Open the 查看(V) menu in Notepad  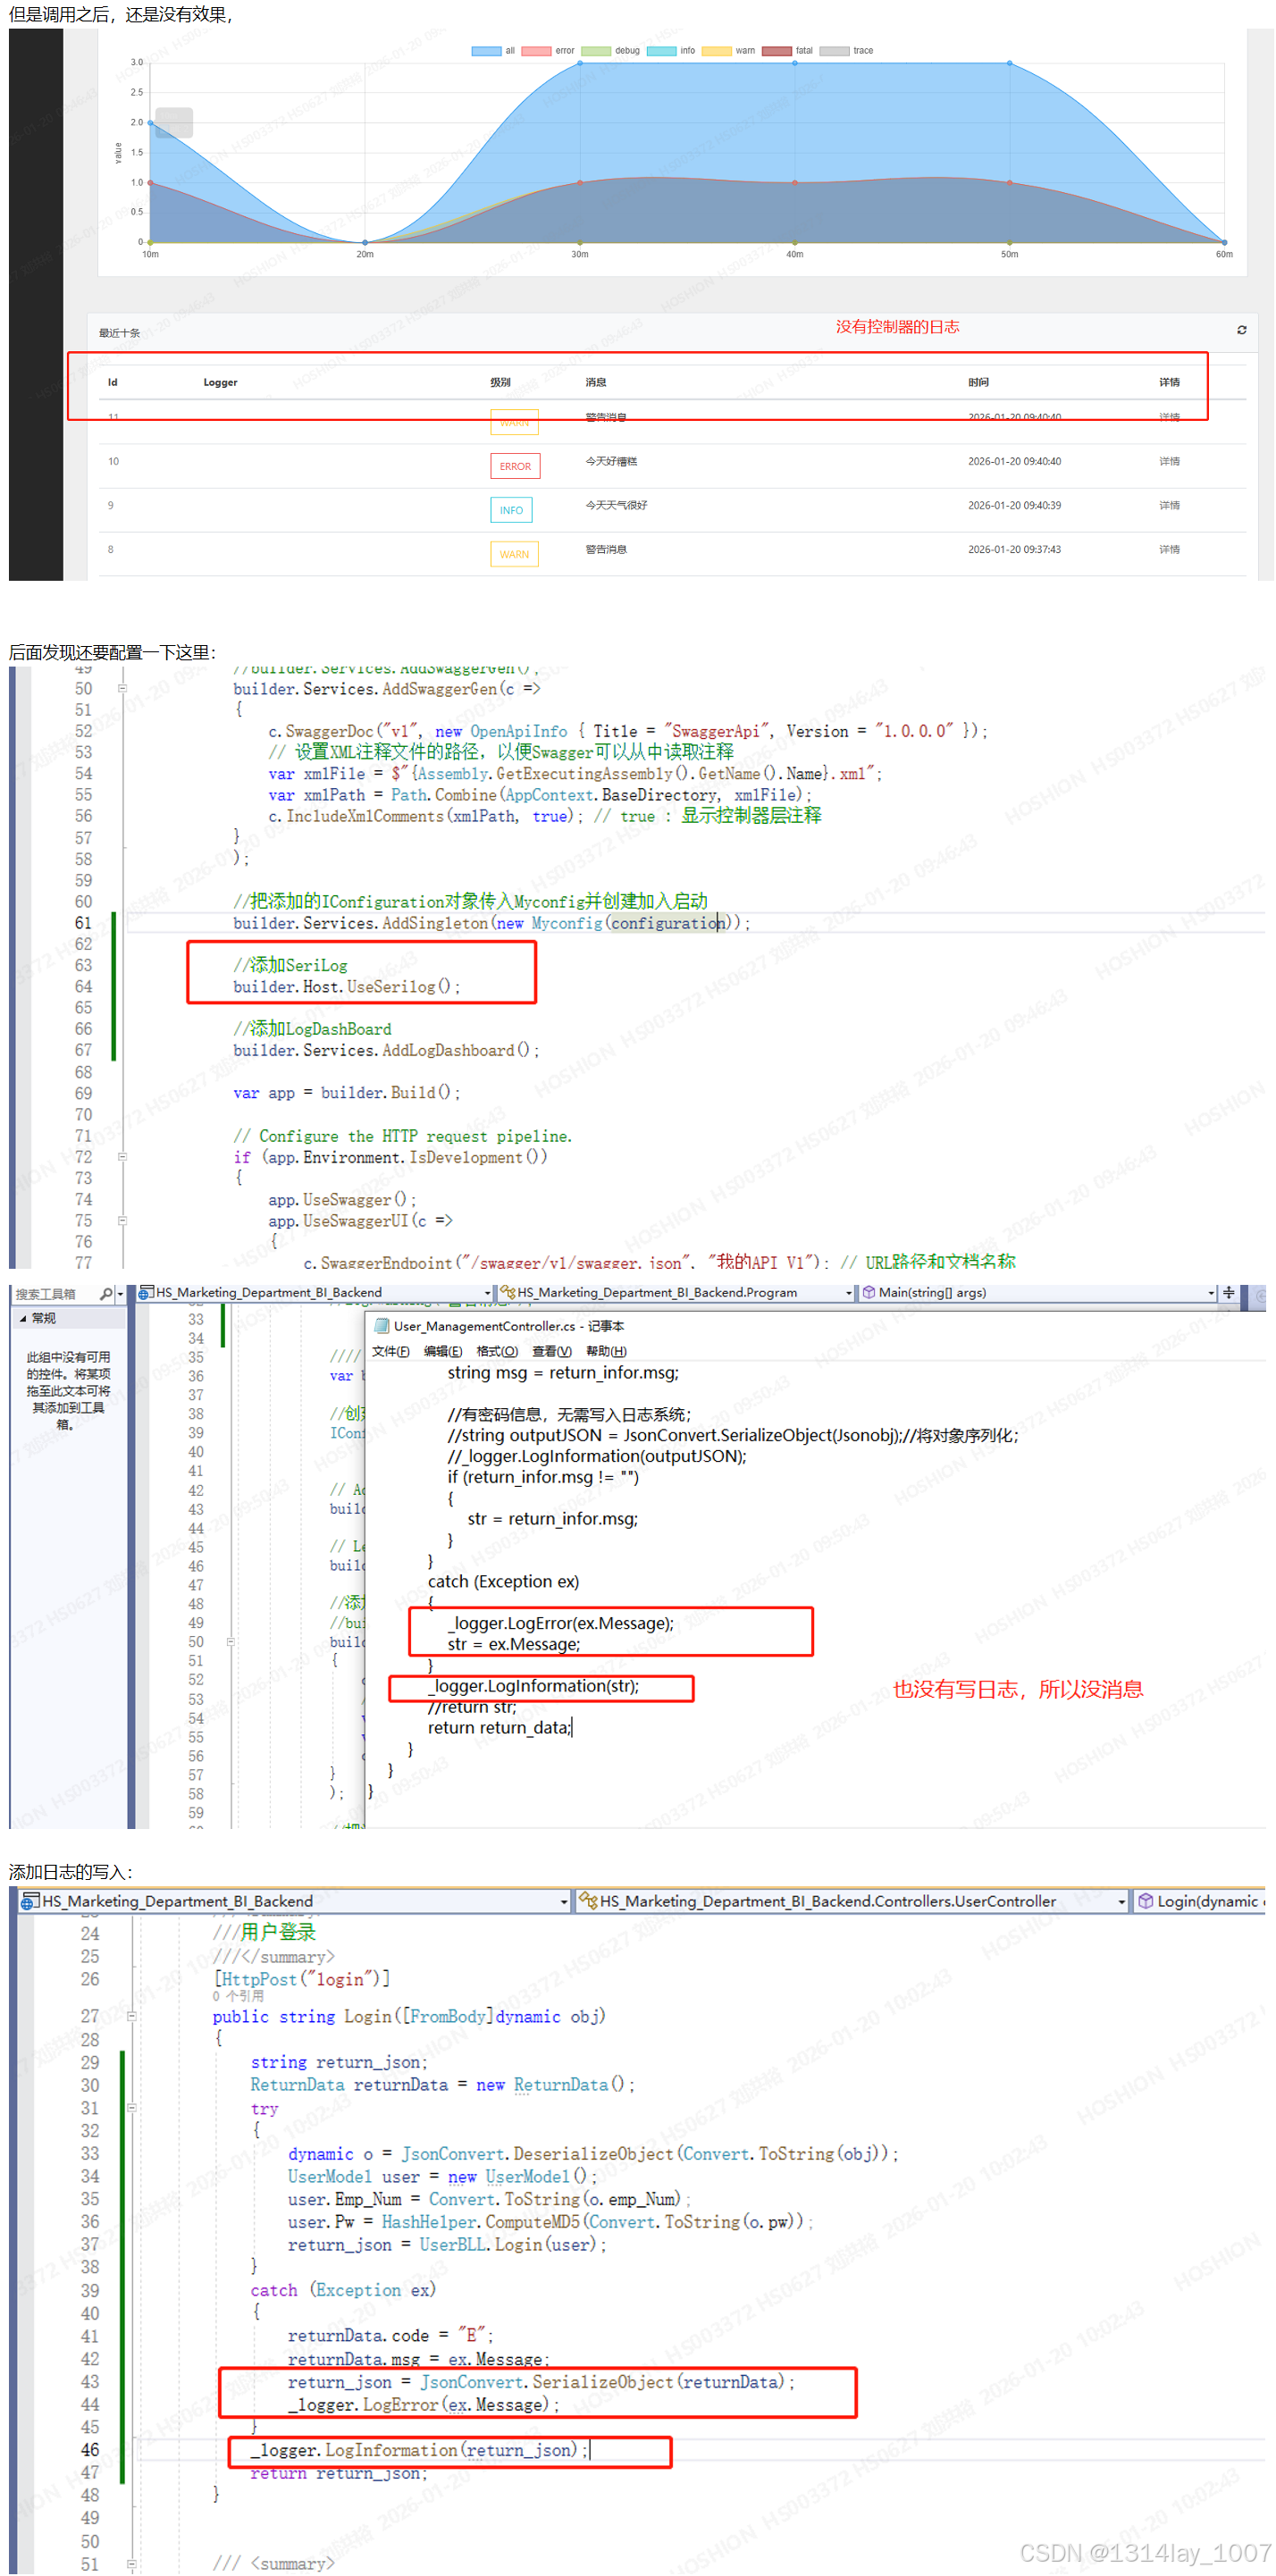(552, 1351)
